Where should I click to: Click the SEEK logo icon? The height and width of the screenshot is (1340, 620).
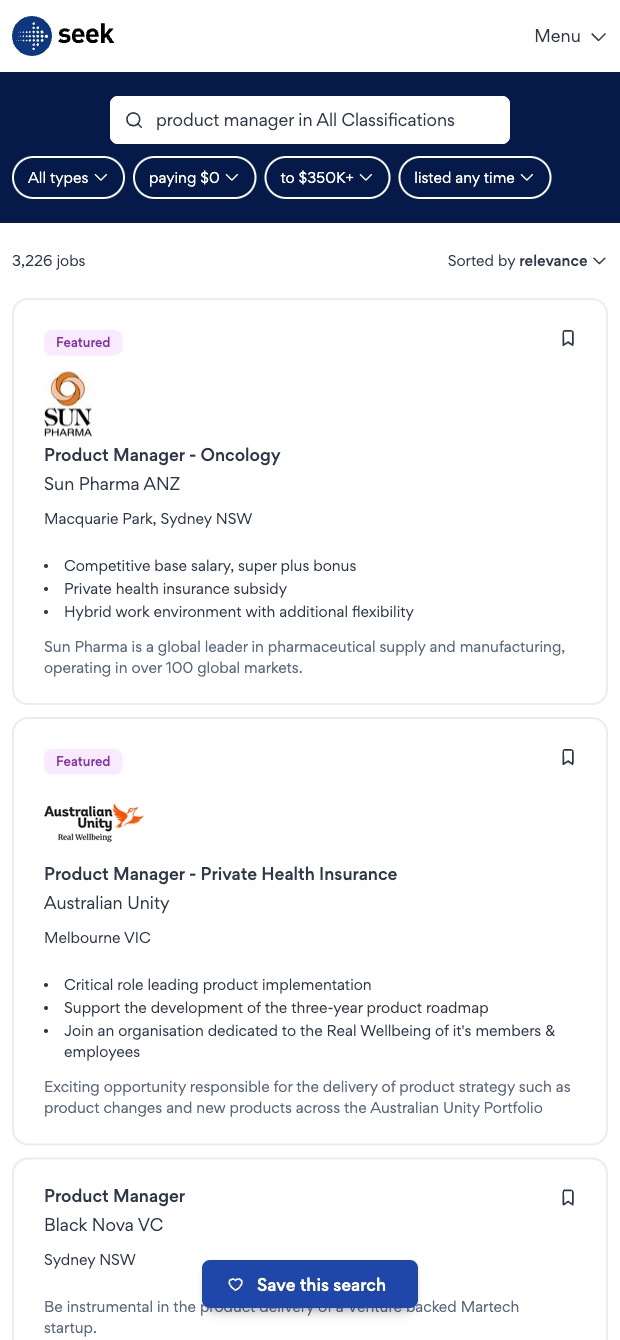(32, 36)
